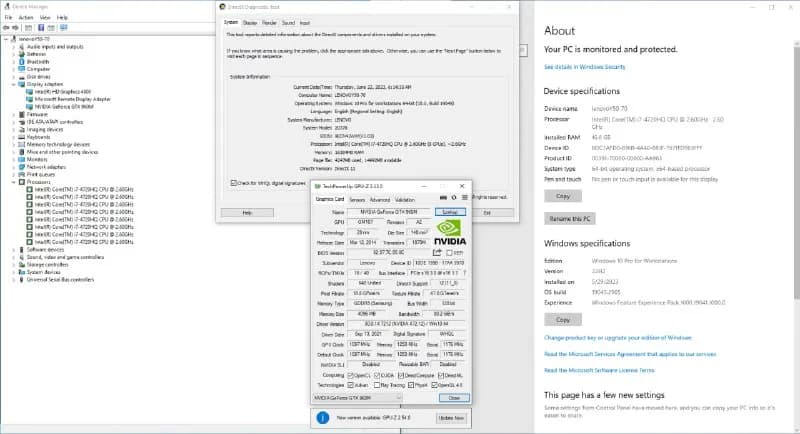Click the Firmware category icon
The height and width of the screenshot is (434, 800).
click(21, 115)
